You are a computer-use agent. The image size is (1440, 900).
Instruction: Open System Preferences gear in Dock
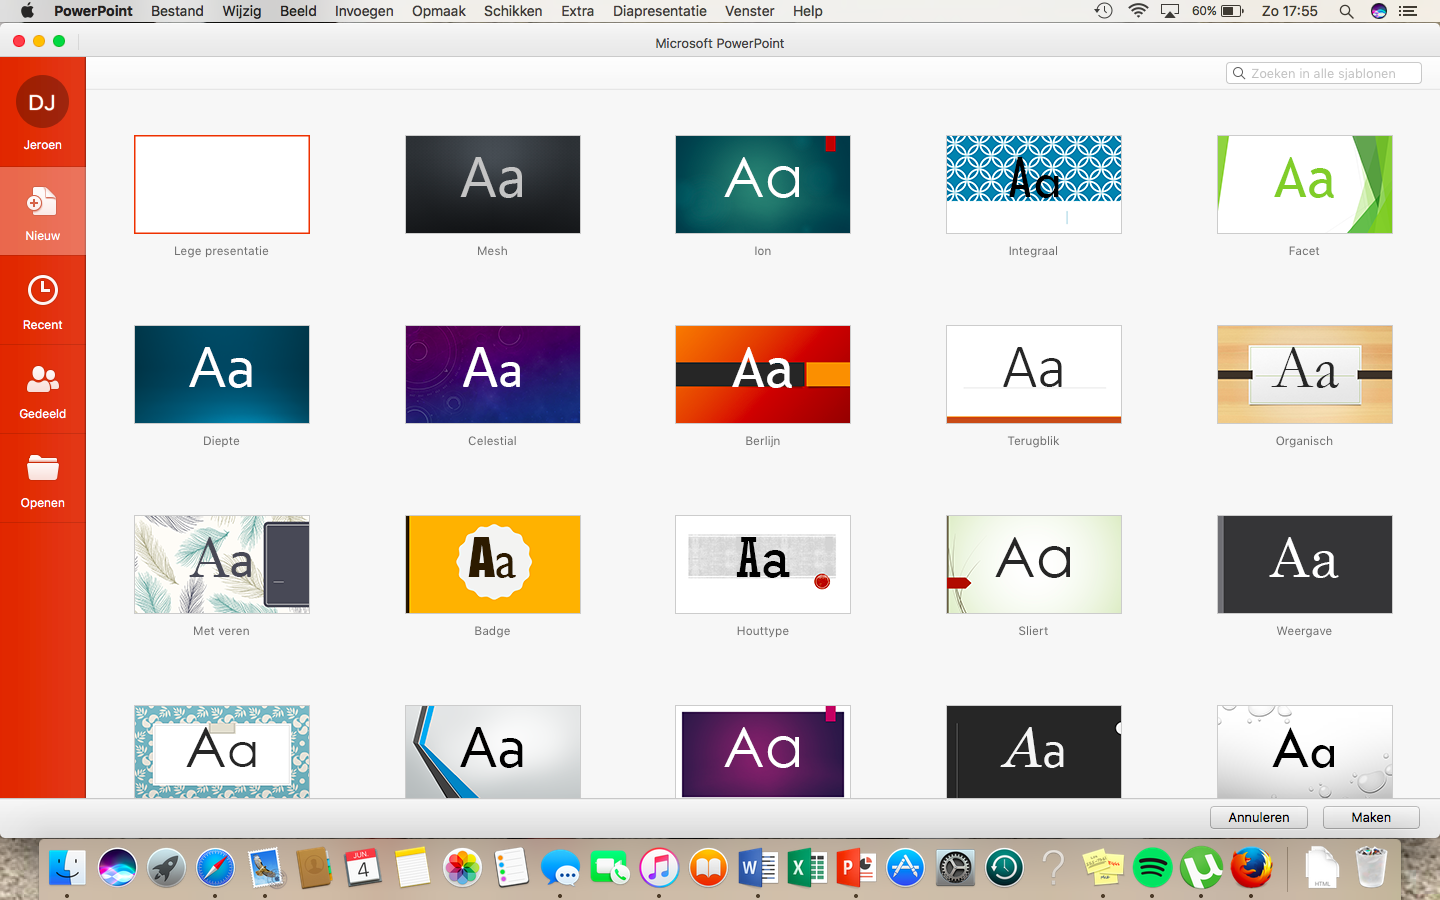[954, 867]
